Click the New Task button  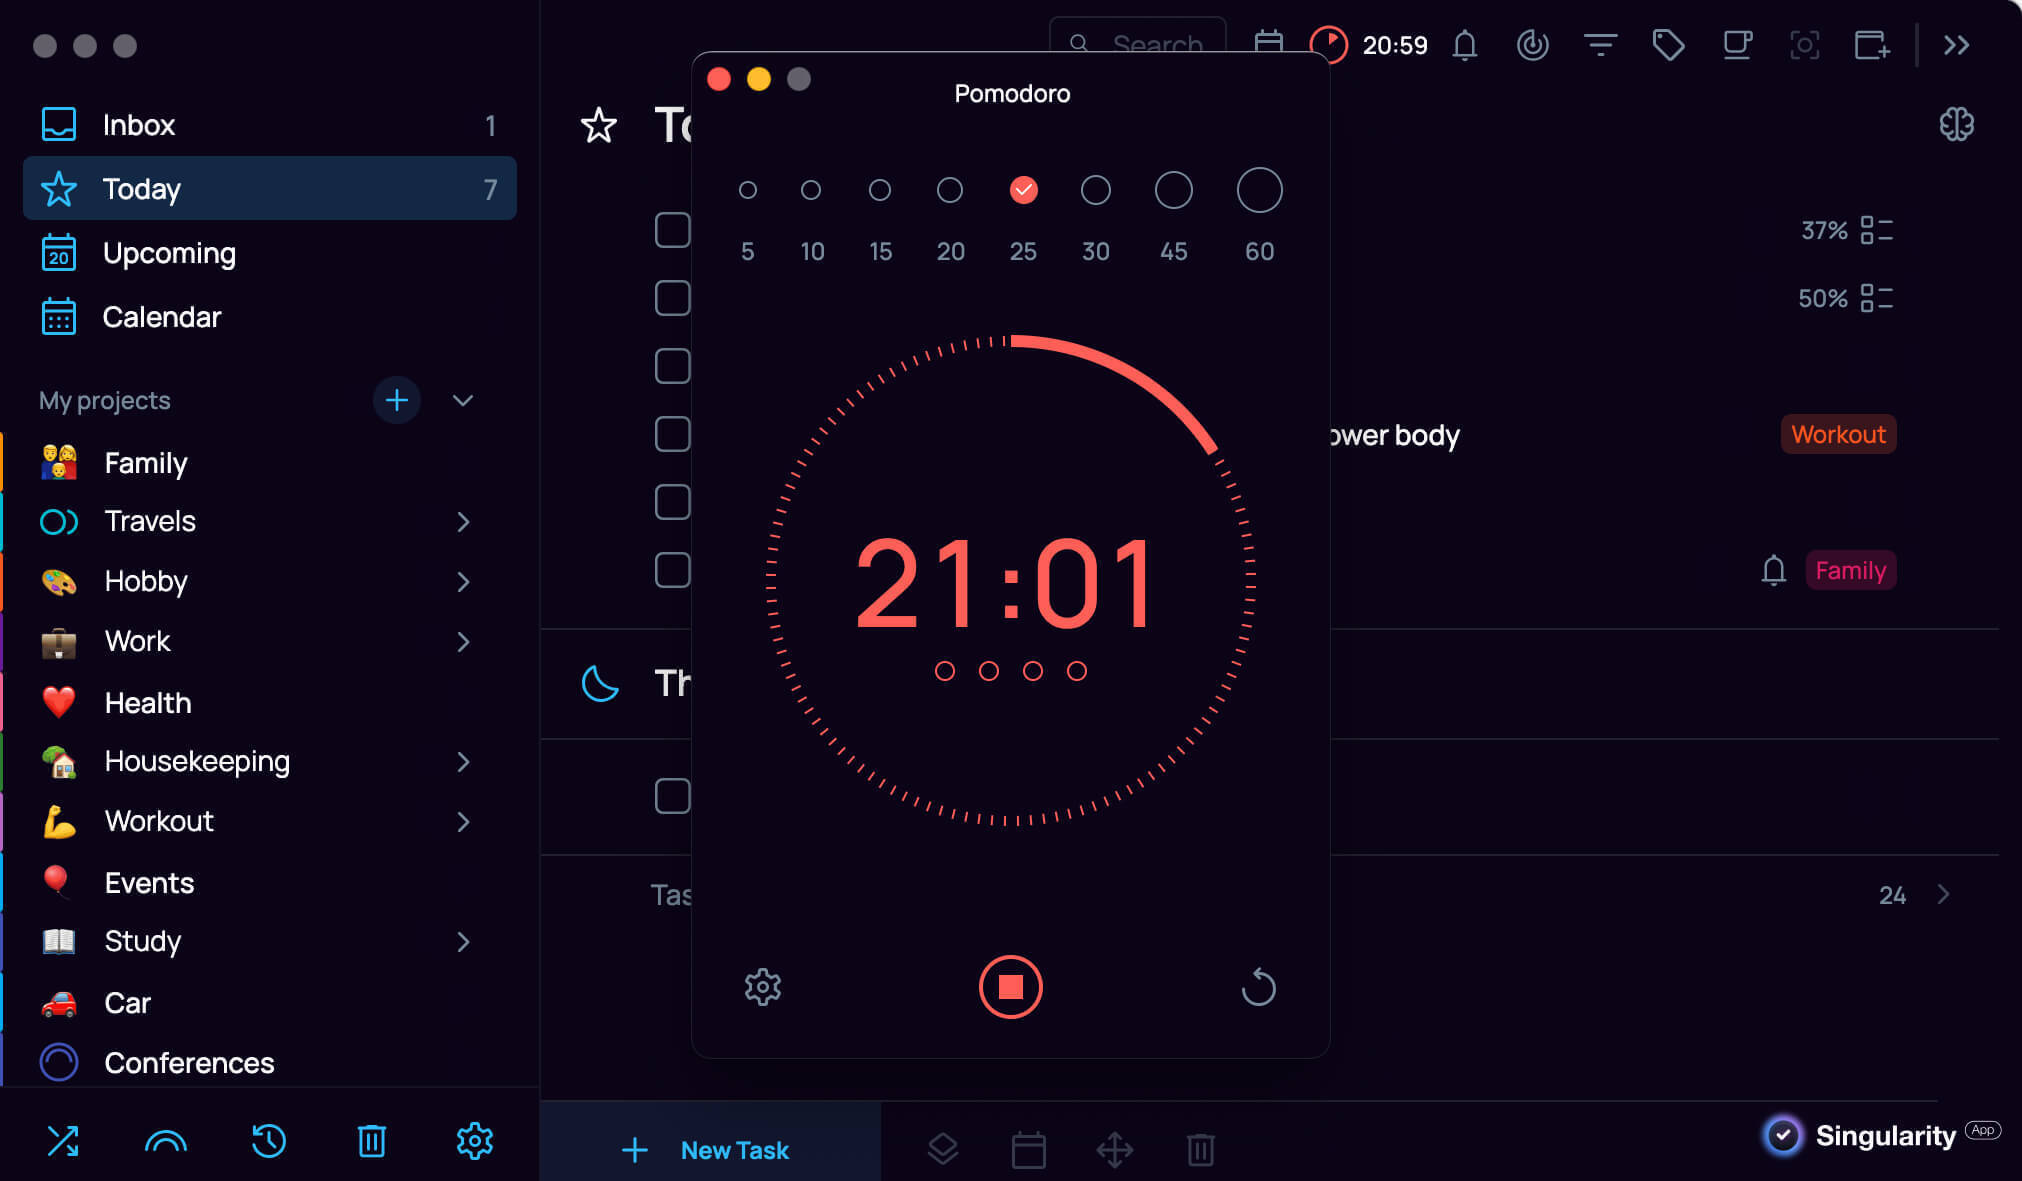click(710, 1150)
